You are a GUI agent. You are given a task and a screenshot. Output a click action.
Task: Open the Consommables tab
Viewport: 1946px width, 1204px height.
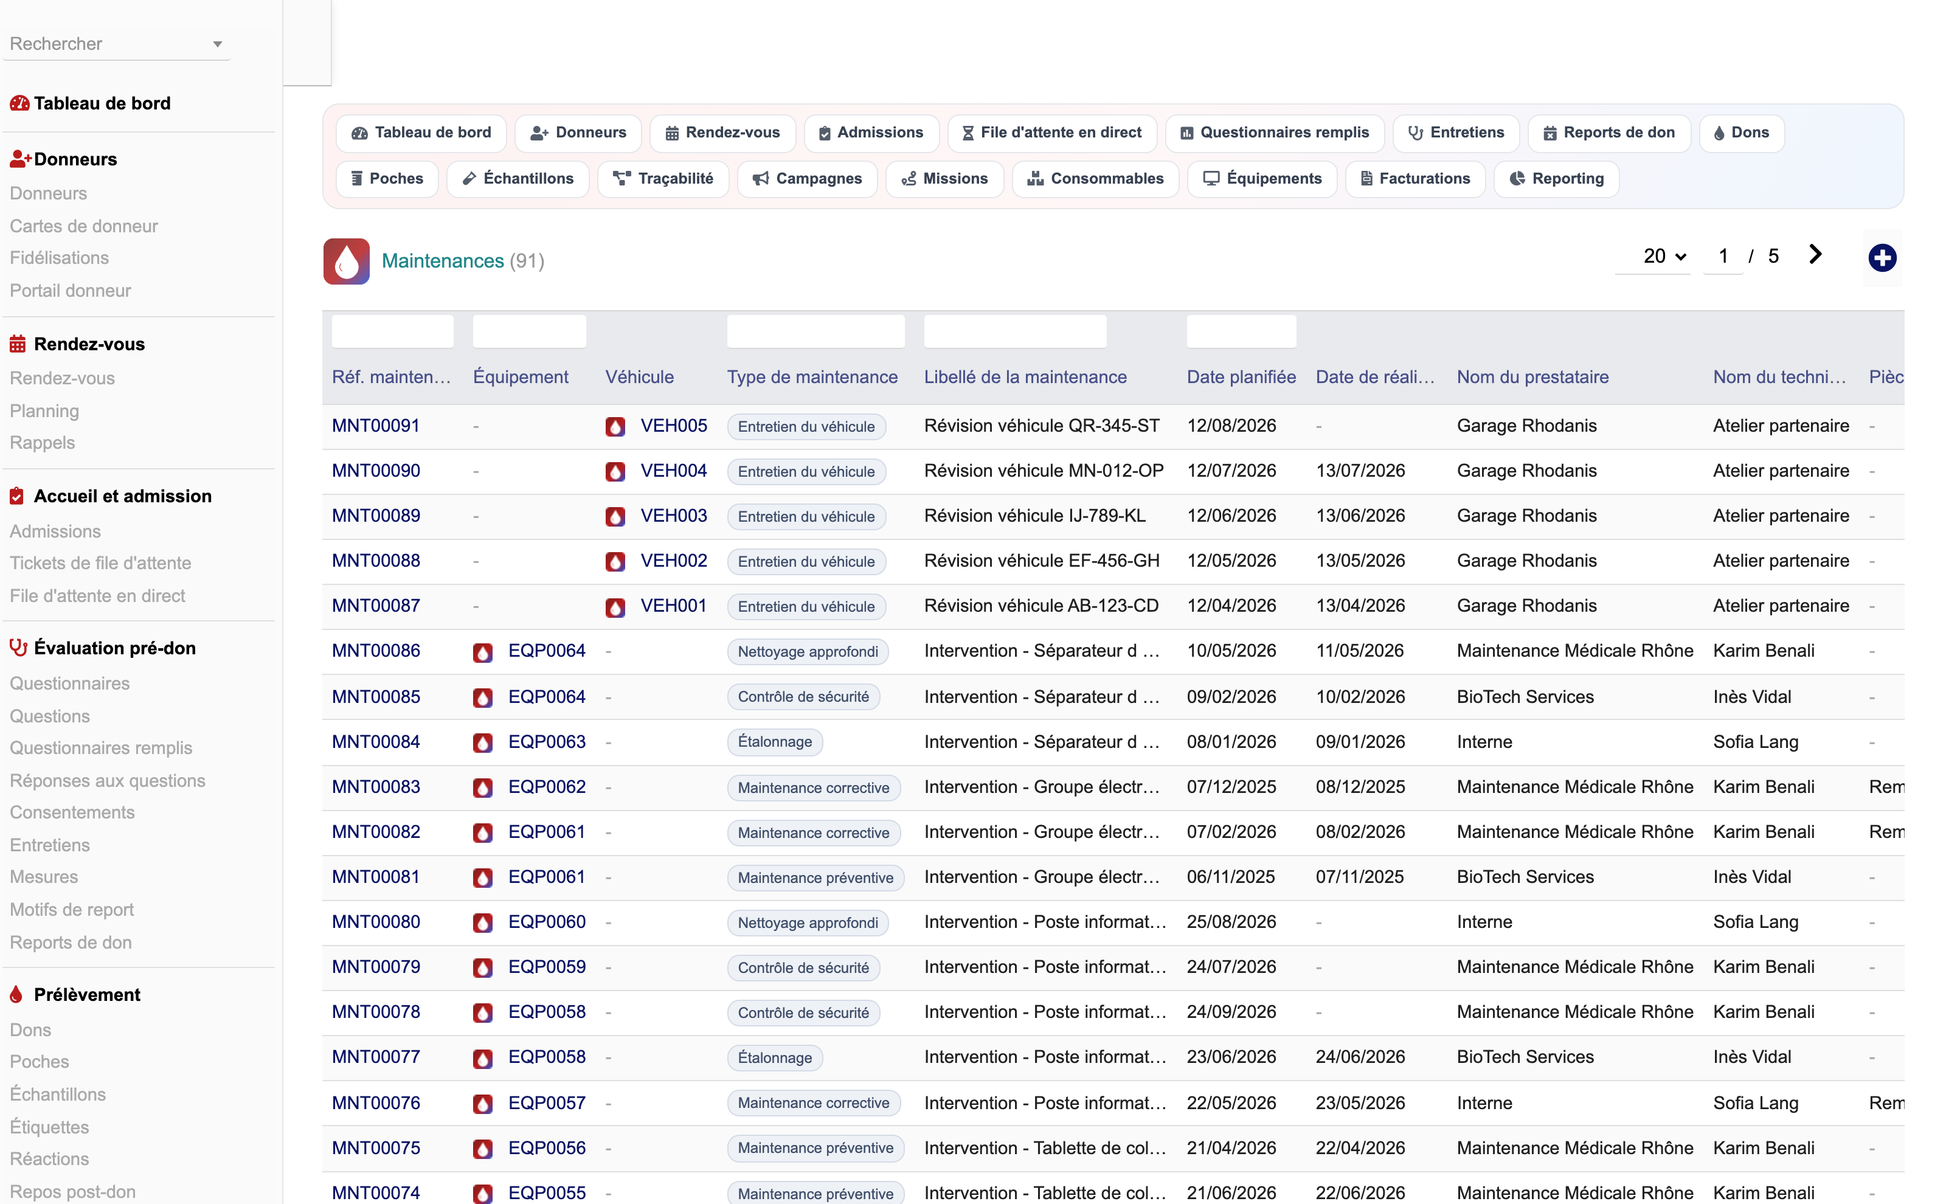(1095, 179)
